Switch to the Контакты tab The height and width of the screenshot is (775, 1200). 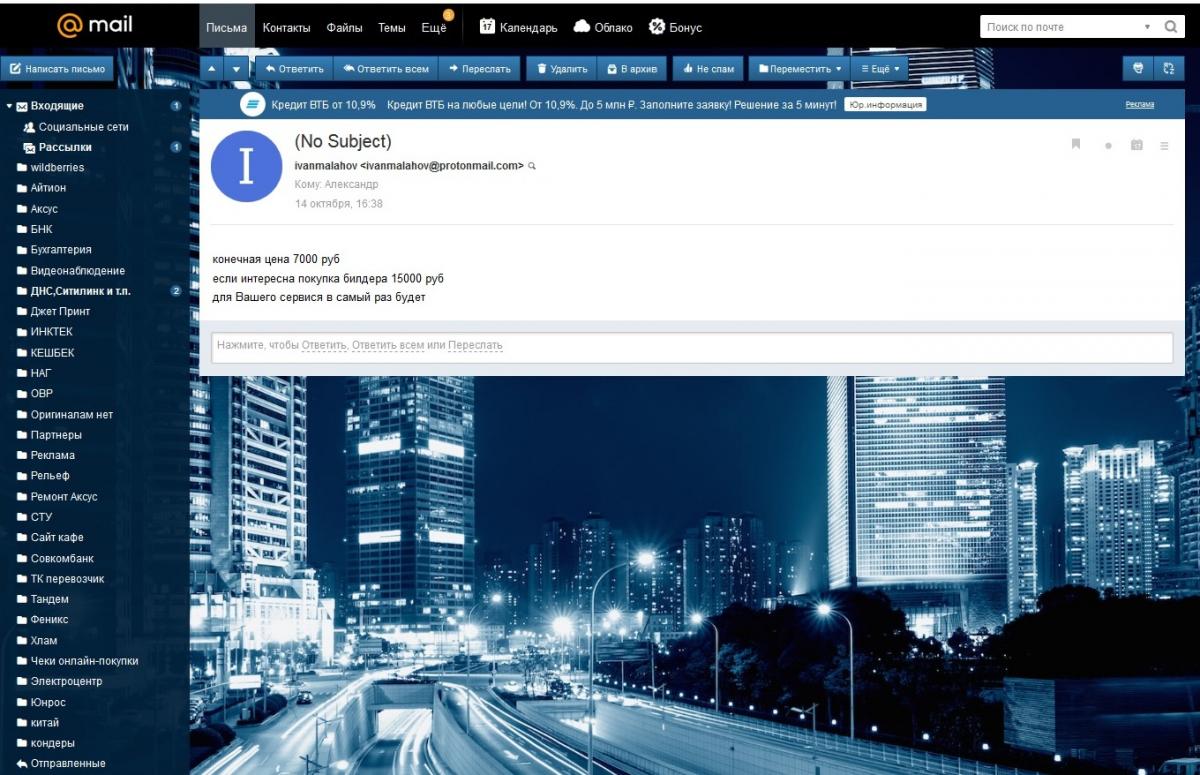[286, 28]
